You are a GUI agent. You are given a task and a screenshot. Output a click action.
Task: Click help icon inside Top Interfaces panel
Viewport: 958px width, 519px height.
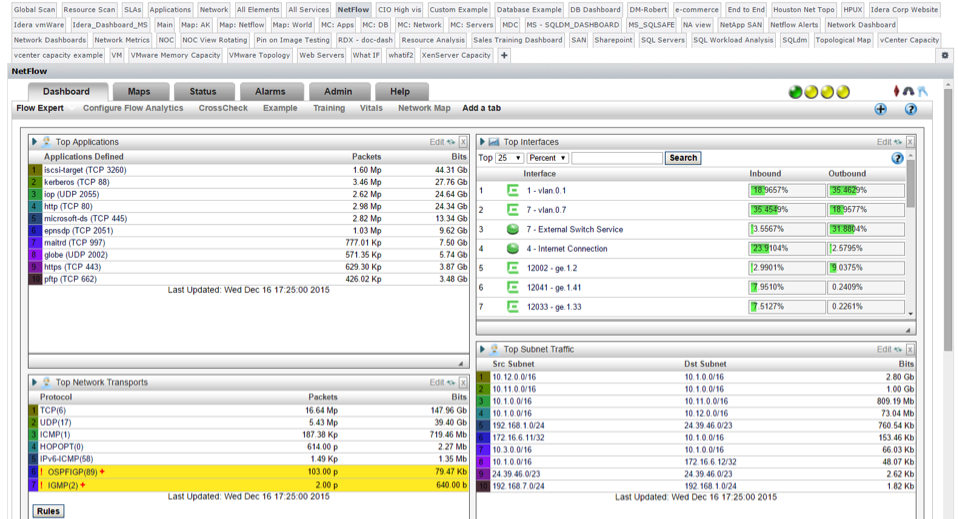tap(897, 158)
